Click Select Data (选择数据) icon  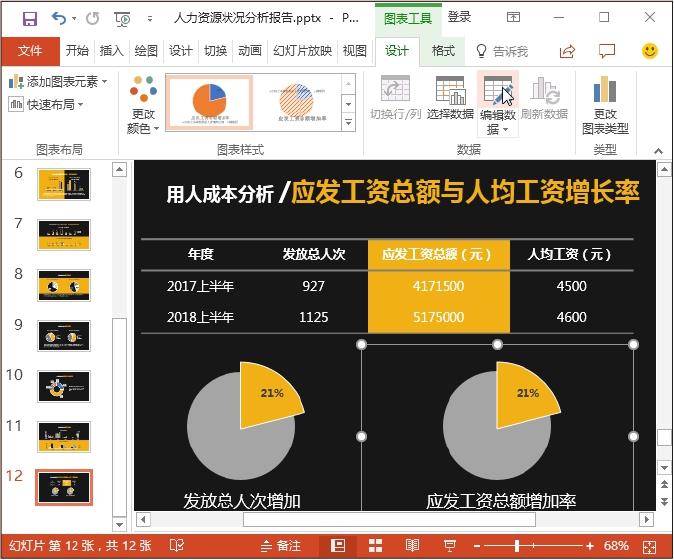[x=450, y=98]
